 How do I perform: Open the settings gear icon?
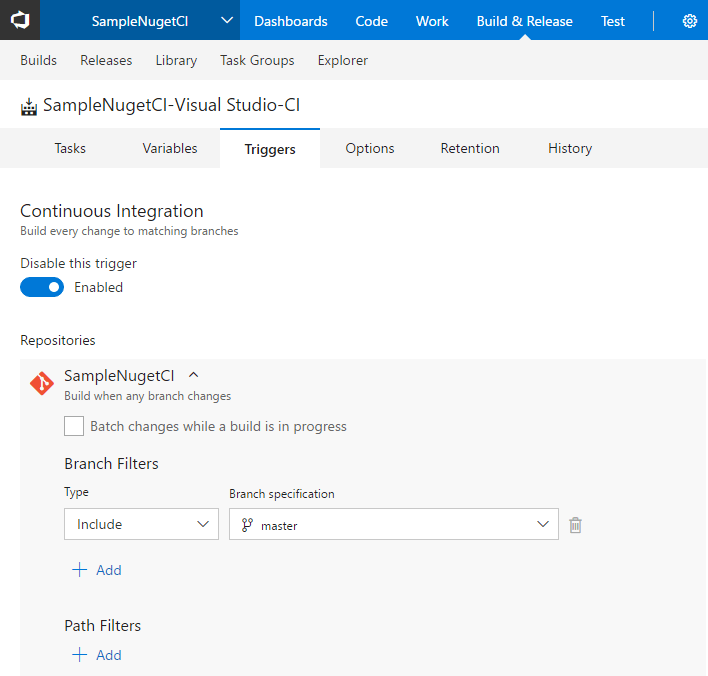[x=689, y=21]
